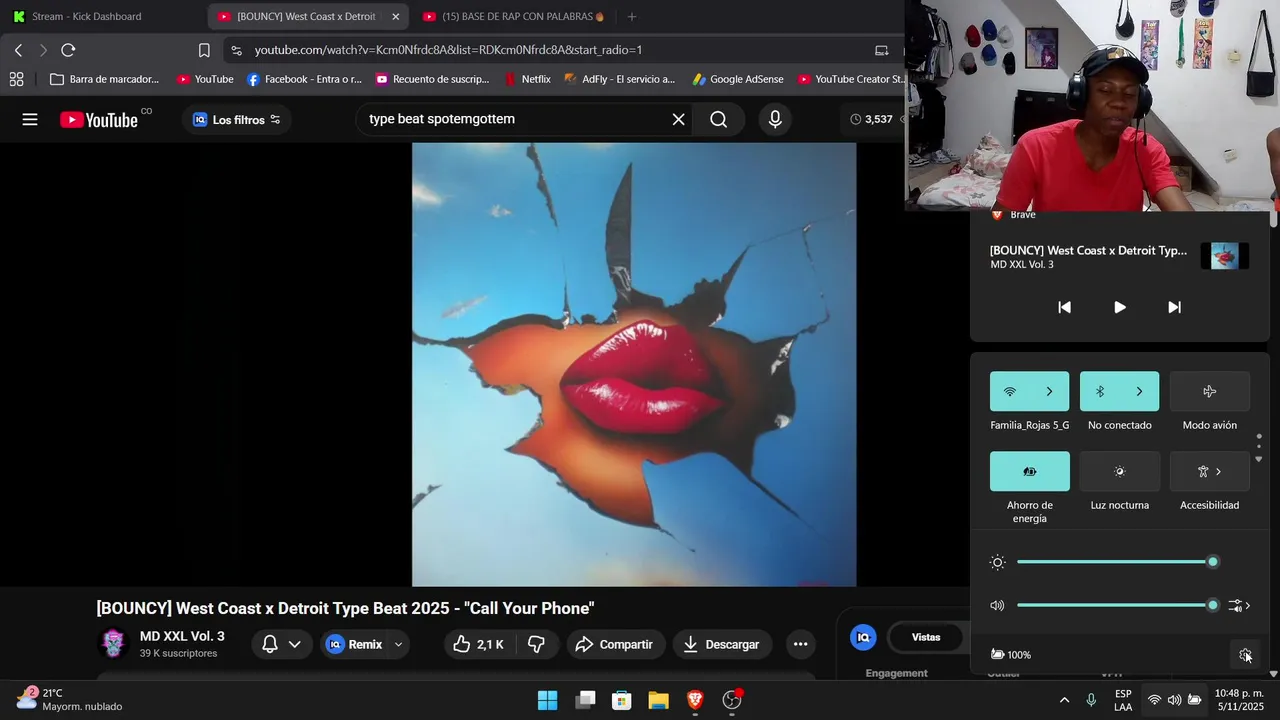
Task: Adjust the brightness slider
Action: 1115,562
